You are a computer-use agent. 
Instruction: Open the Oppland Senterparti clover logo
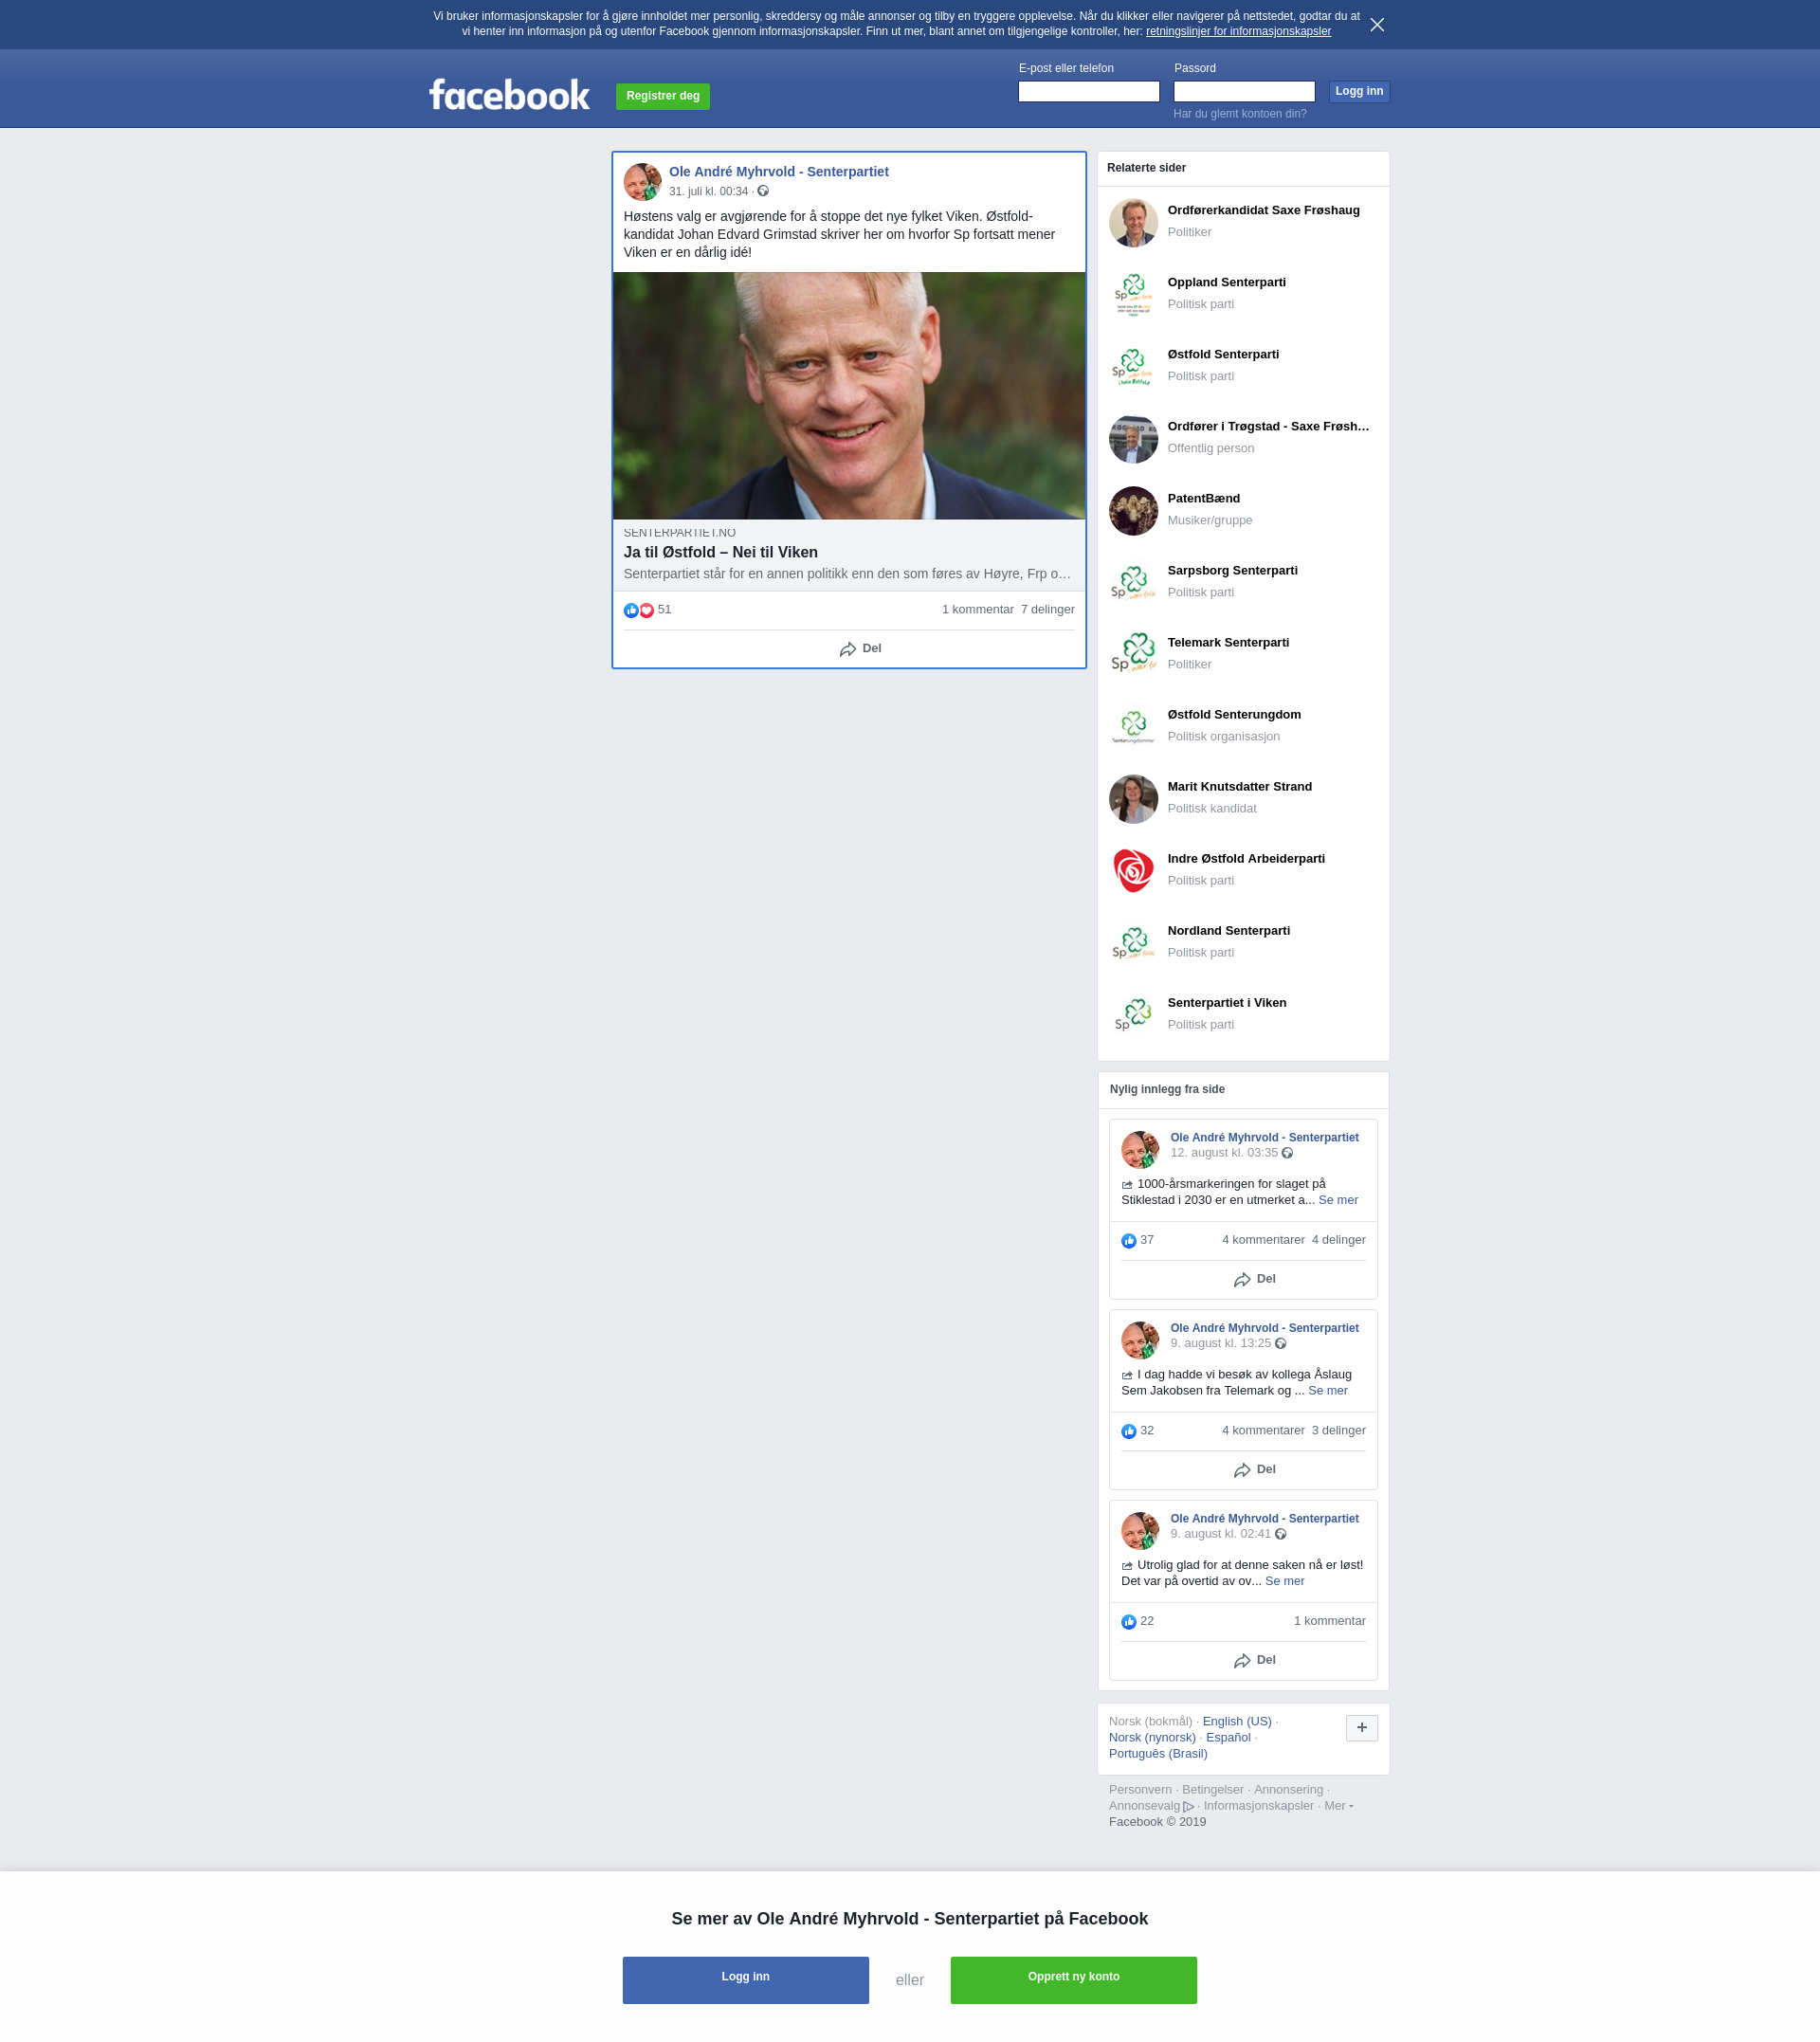[x=1133, y=294]
